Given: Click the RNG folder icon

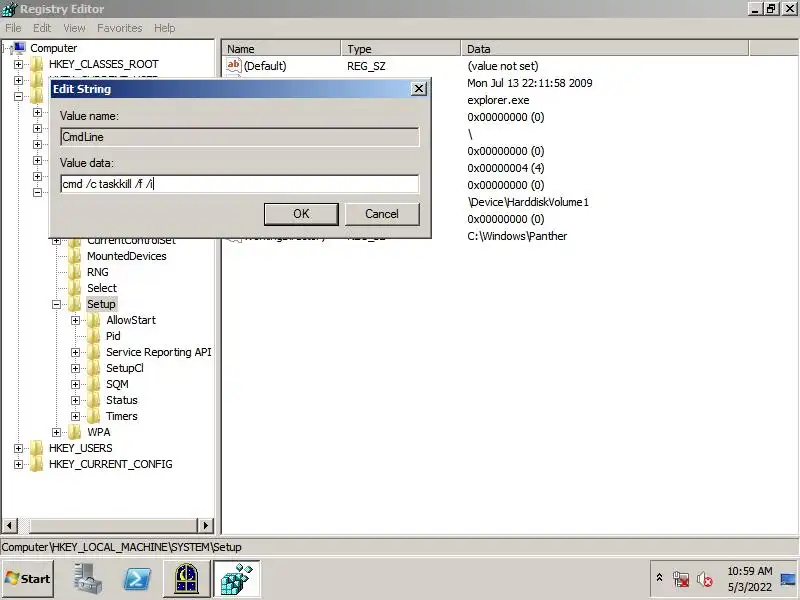Looking at the screenshot, I should point(75,272).
